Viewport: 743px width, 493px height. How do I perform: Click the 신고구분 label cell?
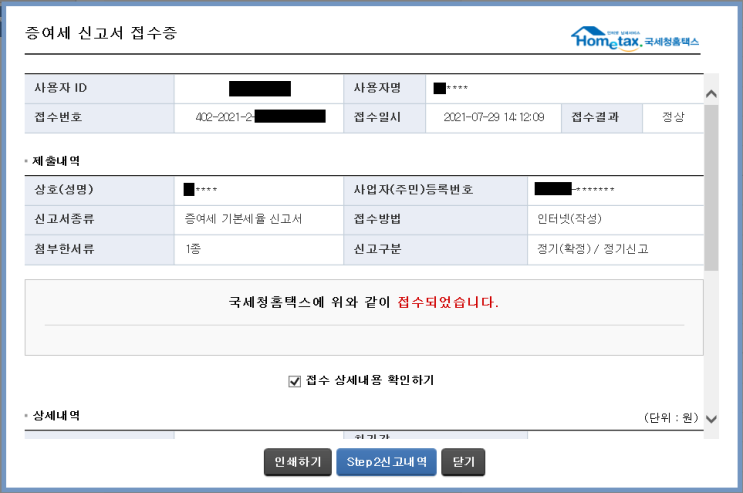coord(435,249)
